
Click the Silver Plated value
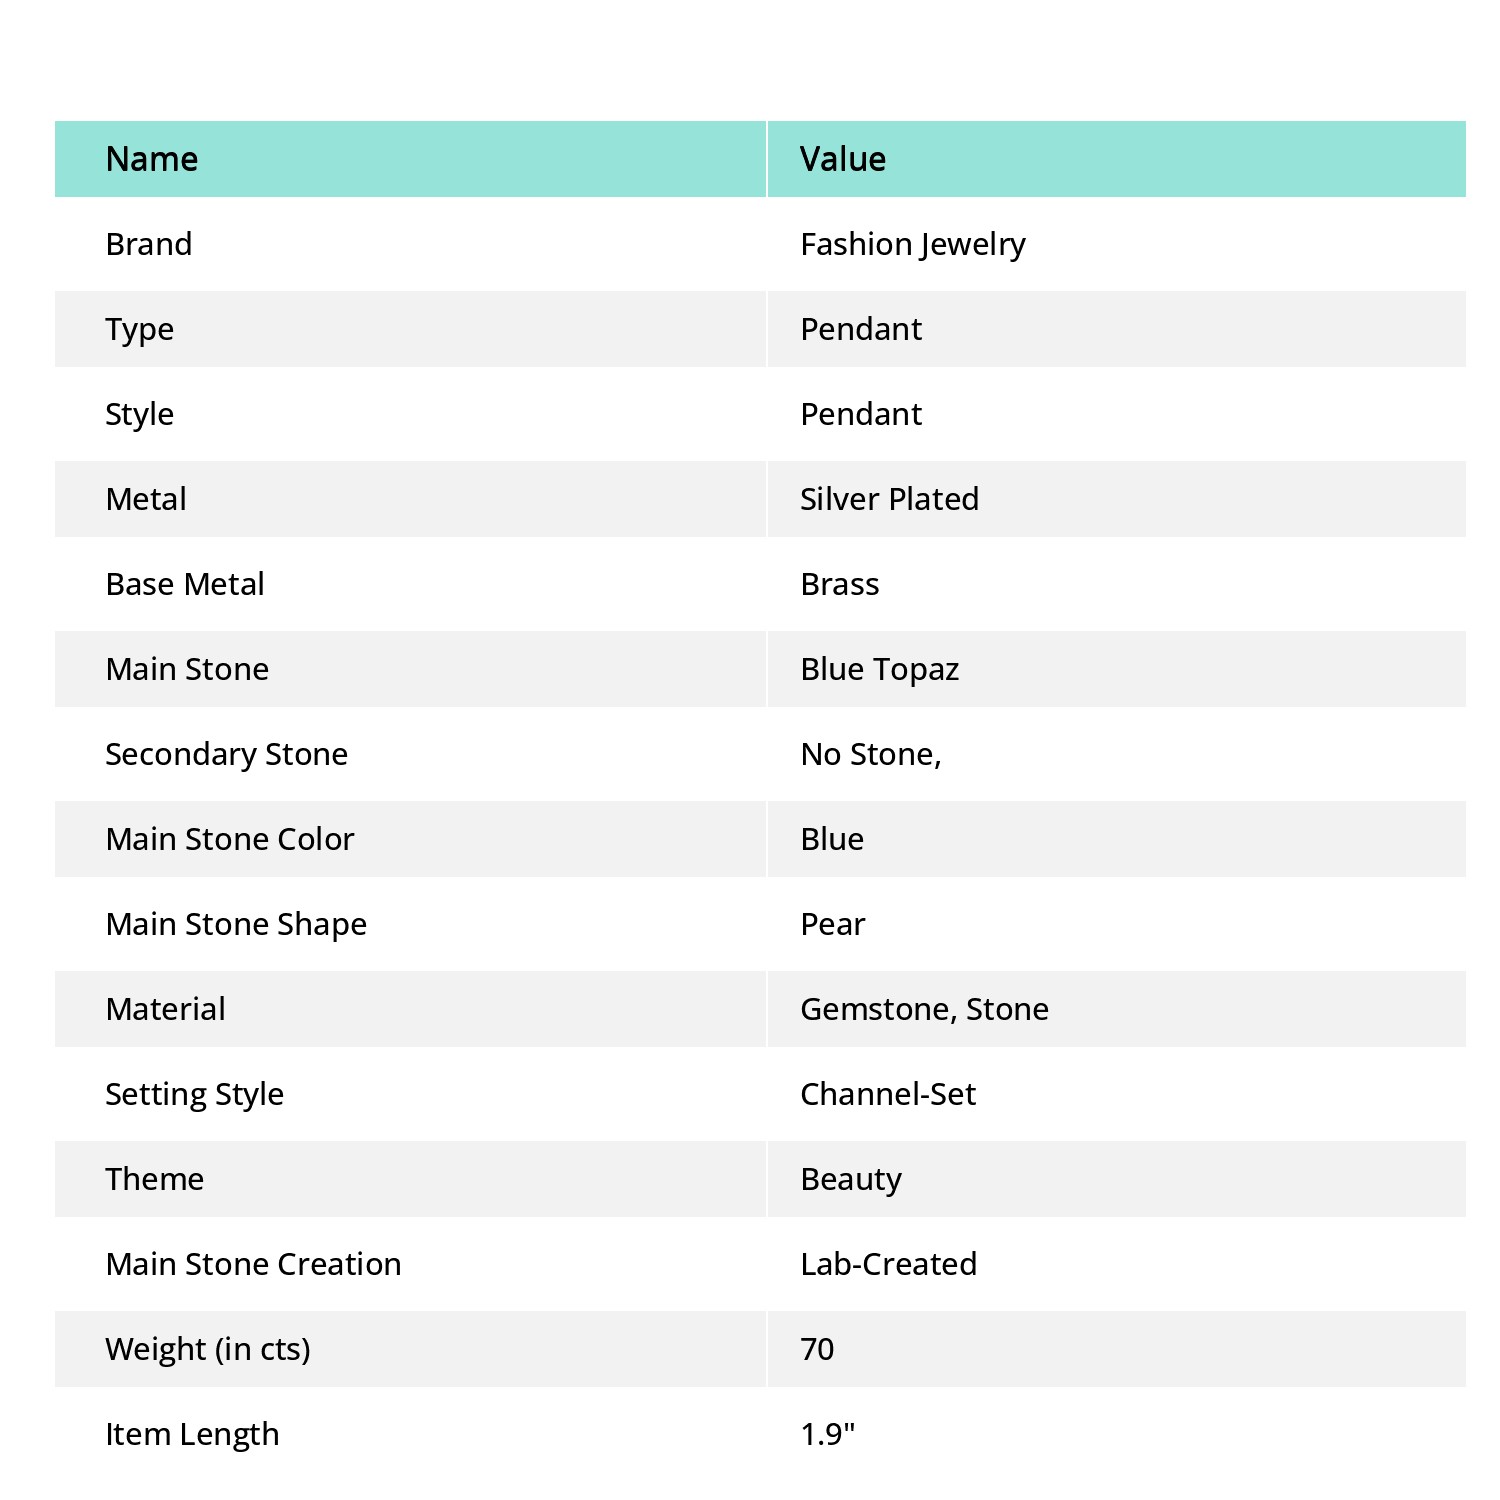pyautogui.click(x=890, y=499)
